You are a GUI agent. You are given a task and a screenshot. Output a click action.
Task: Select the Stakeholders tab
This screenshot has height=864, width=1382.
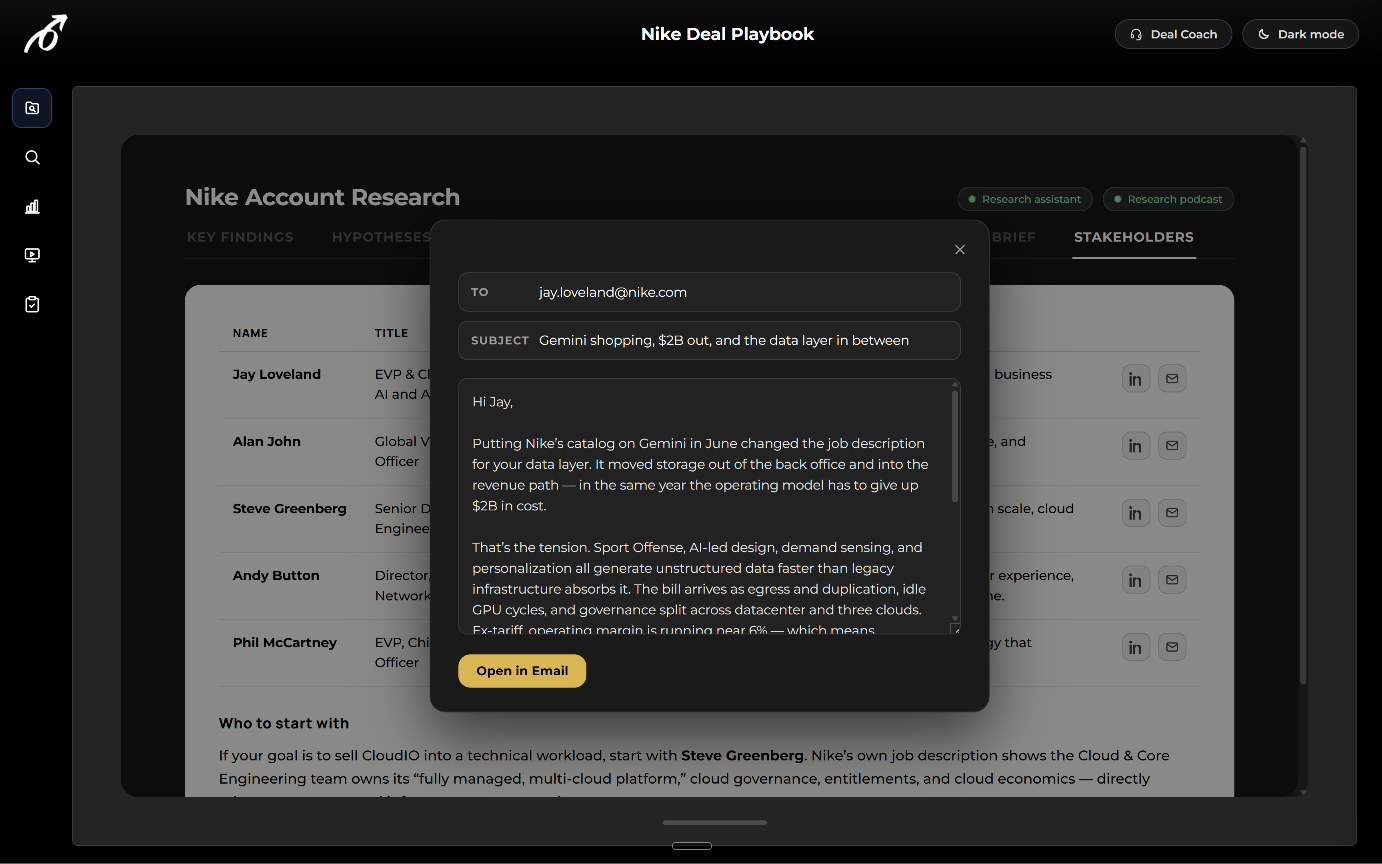pos(1134,237)
